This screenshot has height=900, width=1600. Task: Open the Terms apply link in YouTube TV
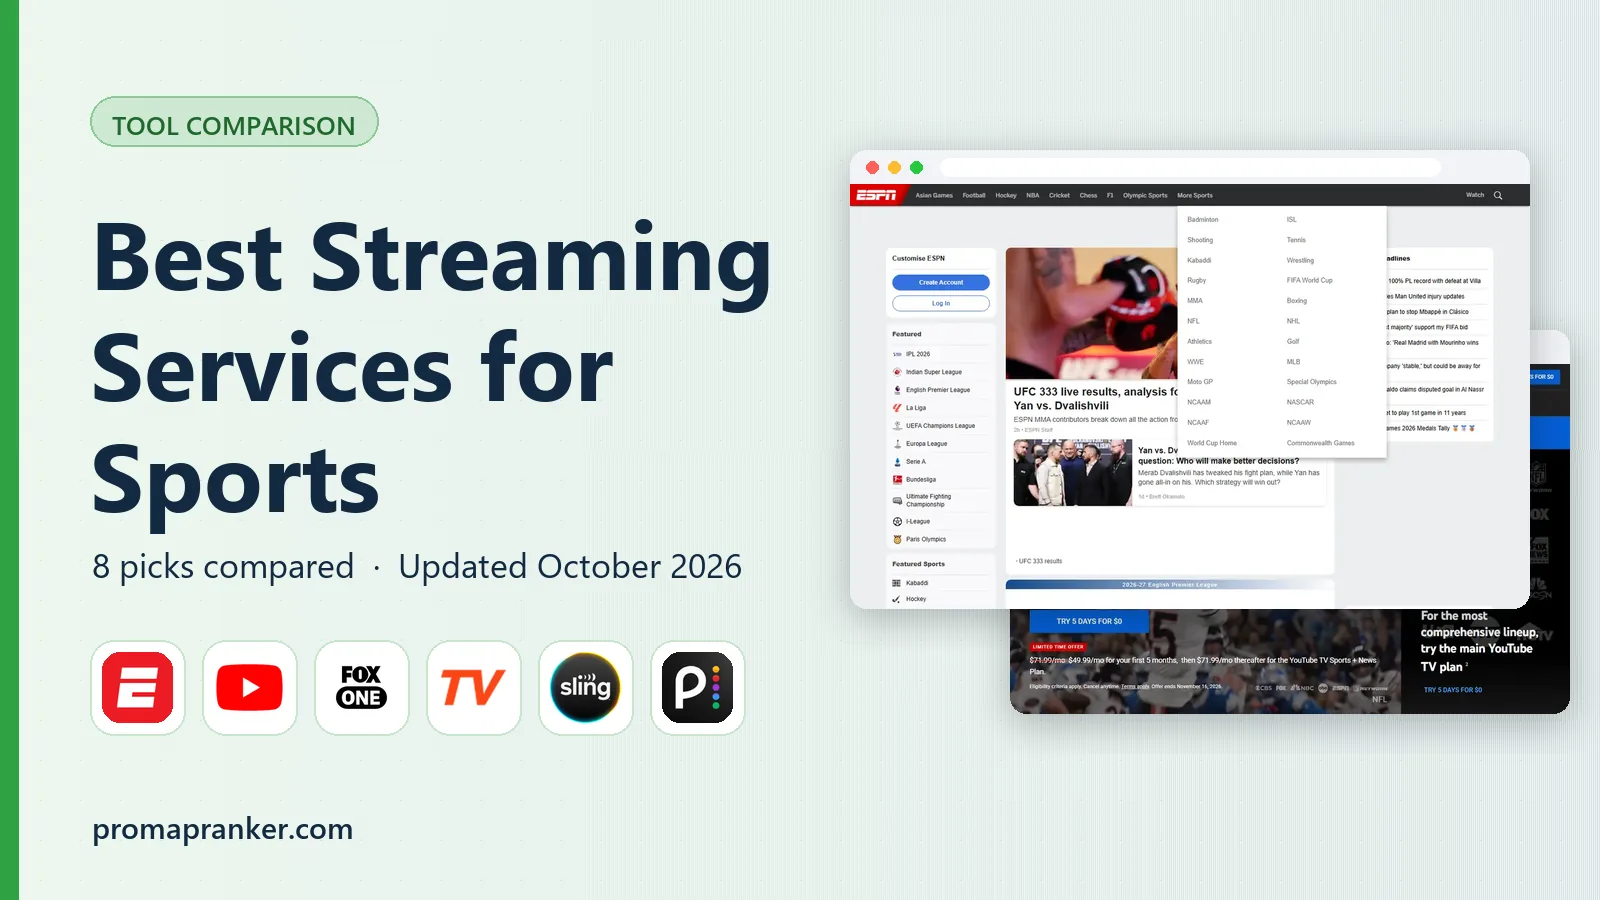tap(1135, 687)
